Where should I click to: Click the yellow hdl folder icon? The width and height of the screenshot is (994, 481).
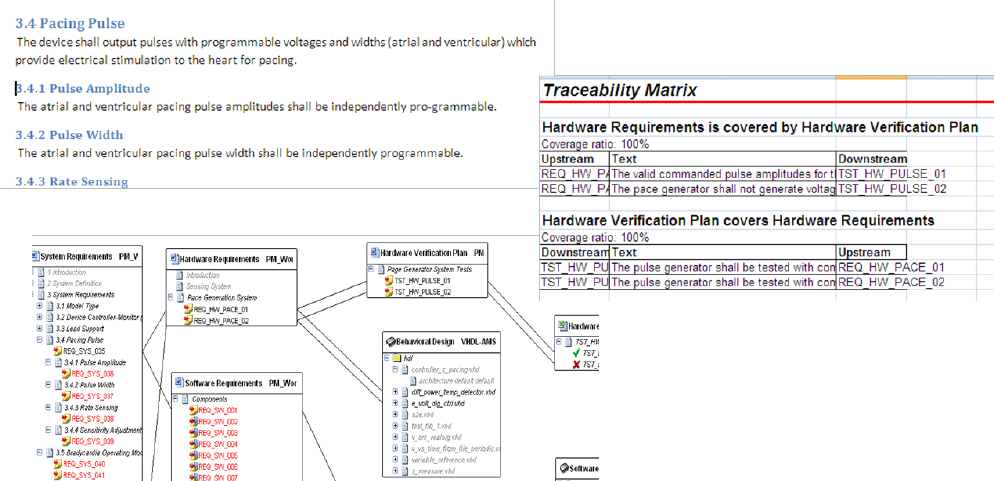(397, 358)
